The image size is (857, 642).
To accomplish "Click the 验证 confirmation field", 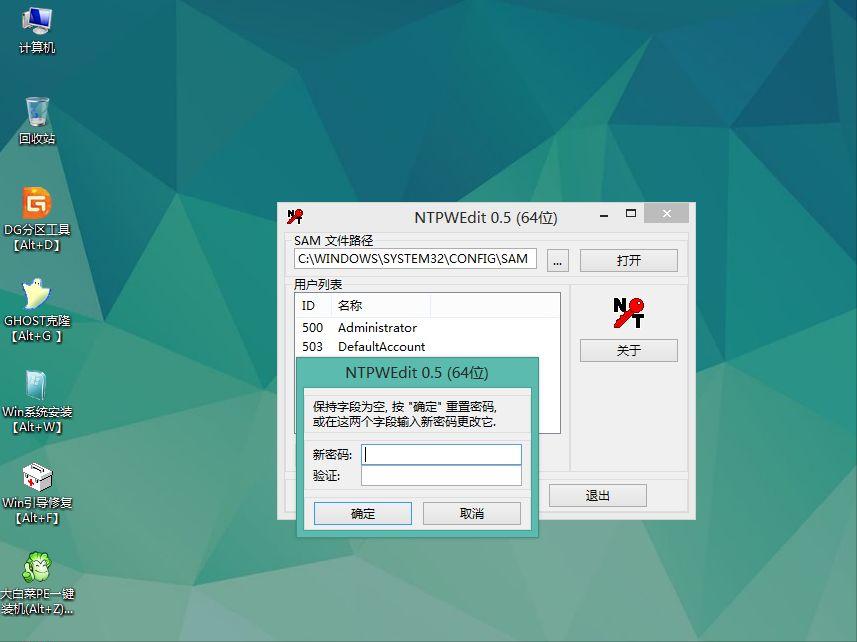I will [x=440, y=475].
